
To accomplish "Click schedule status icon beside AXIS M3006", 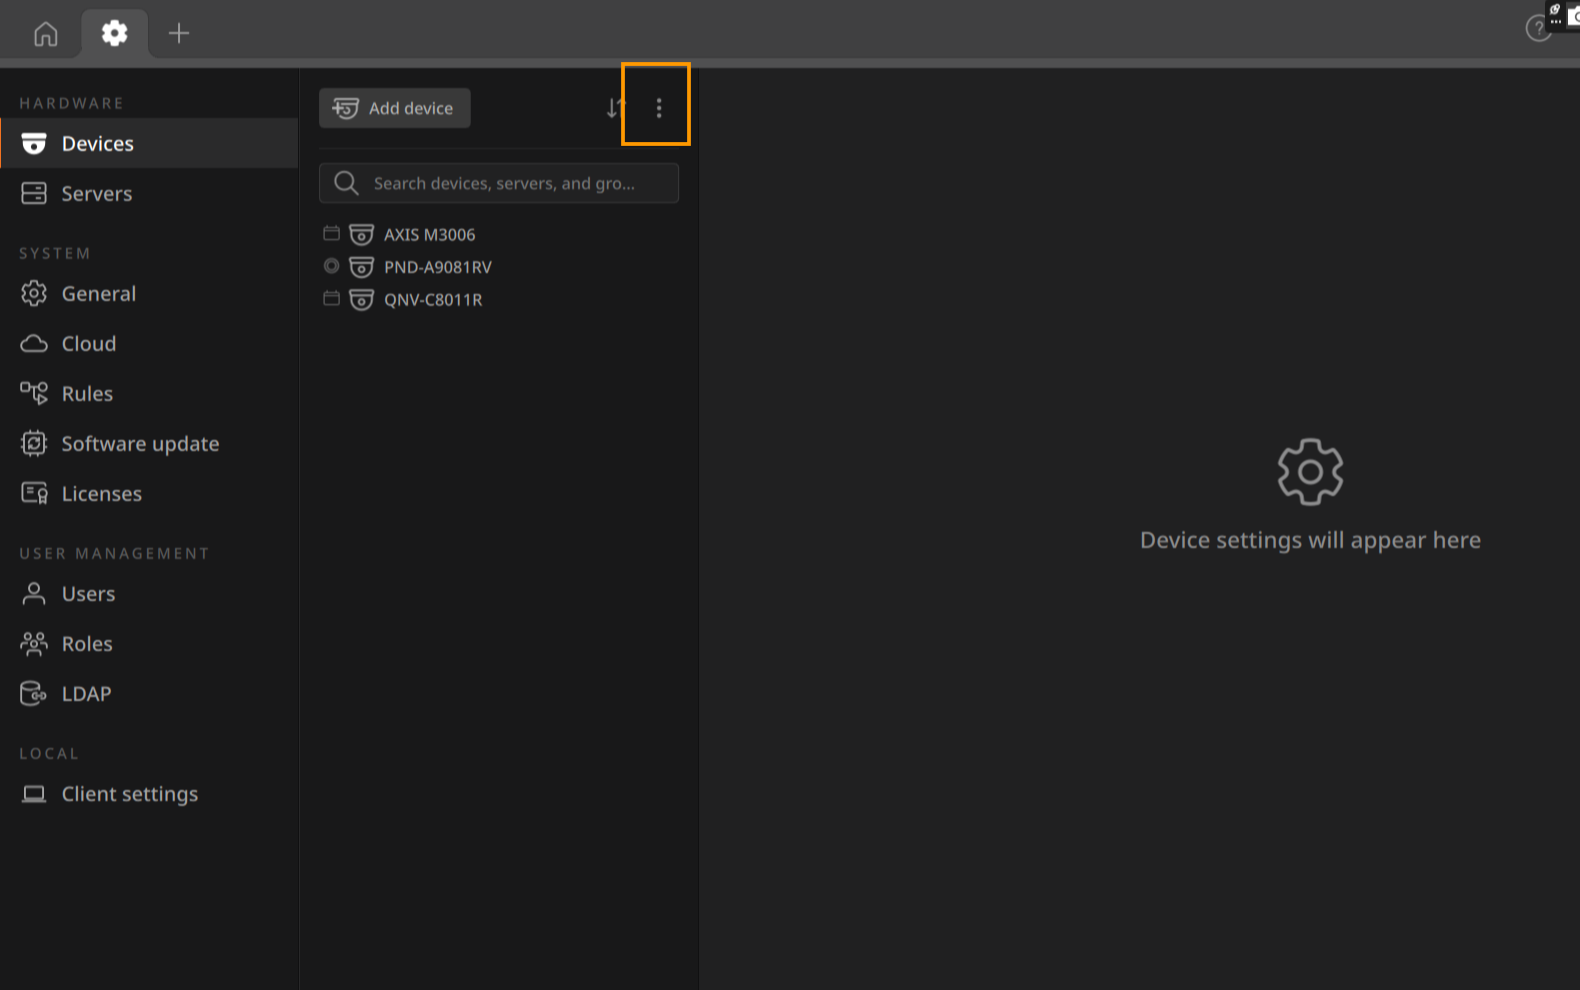I will (331, 233).
